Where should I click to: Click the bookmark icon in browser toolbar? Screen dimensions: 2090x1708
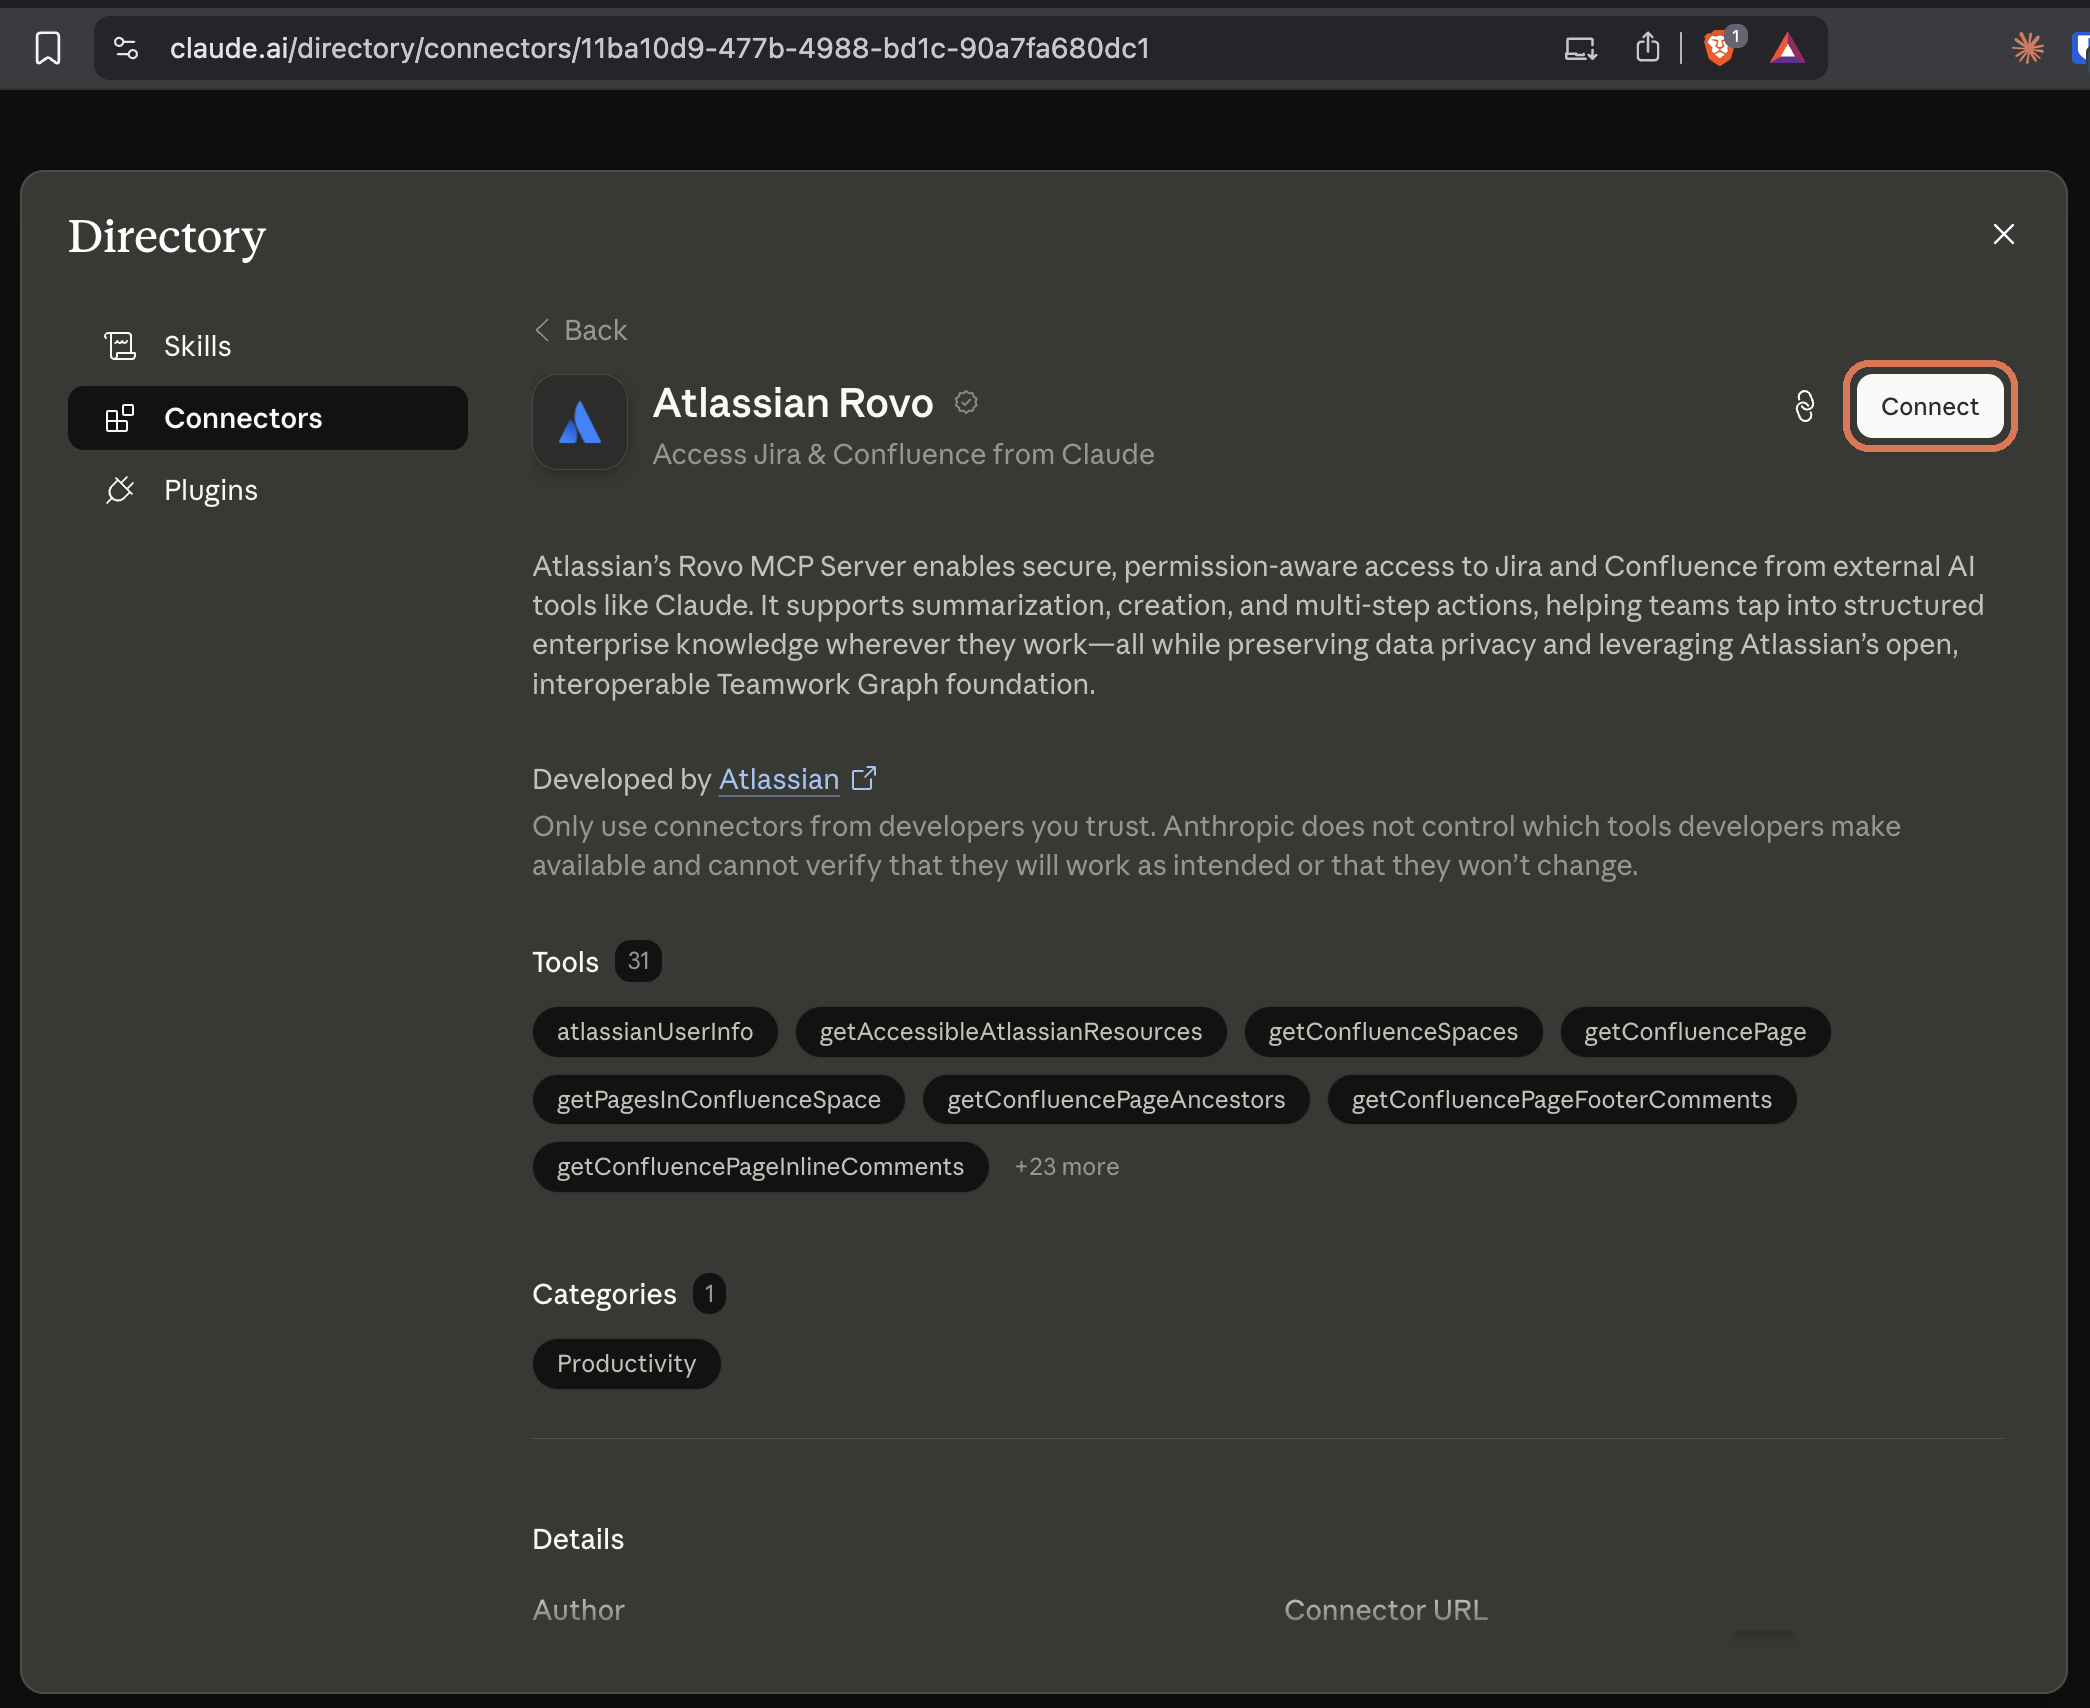pos(48,48)
